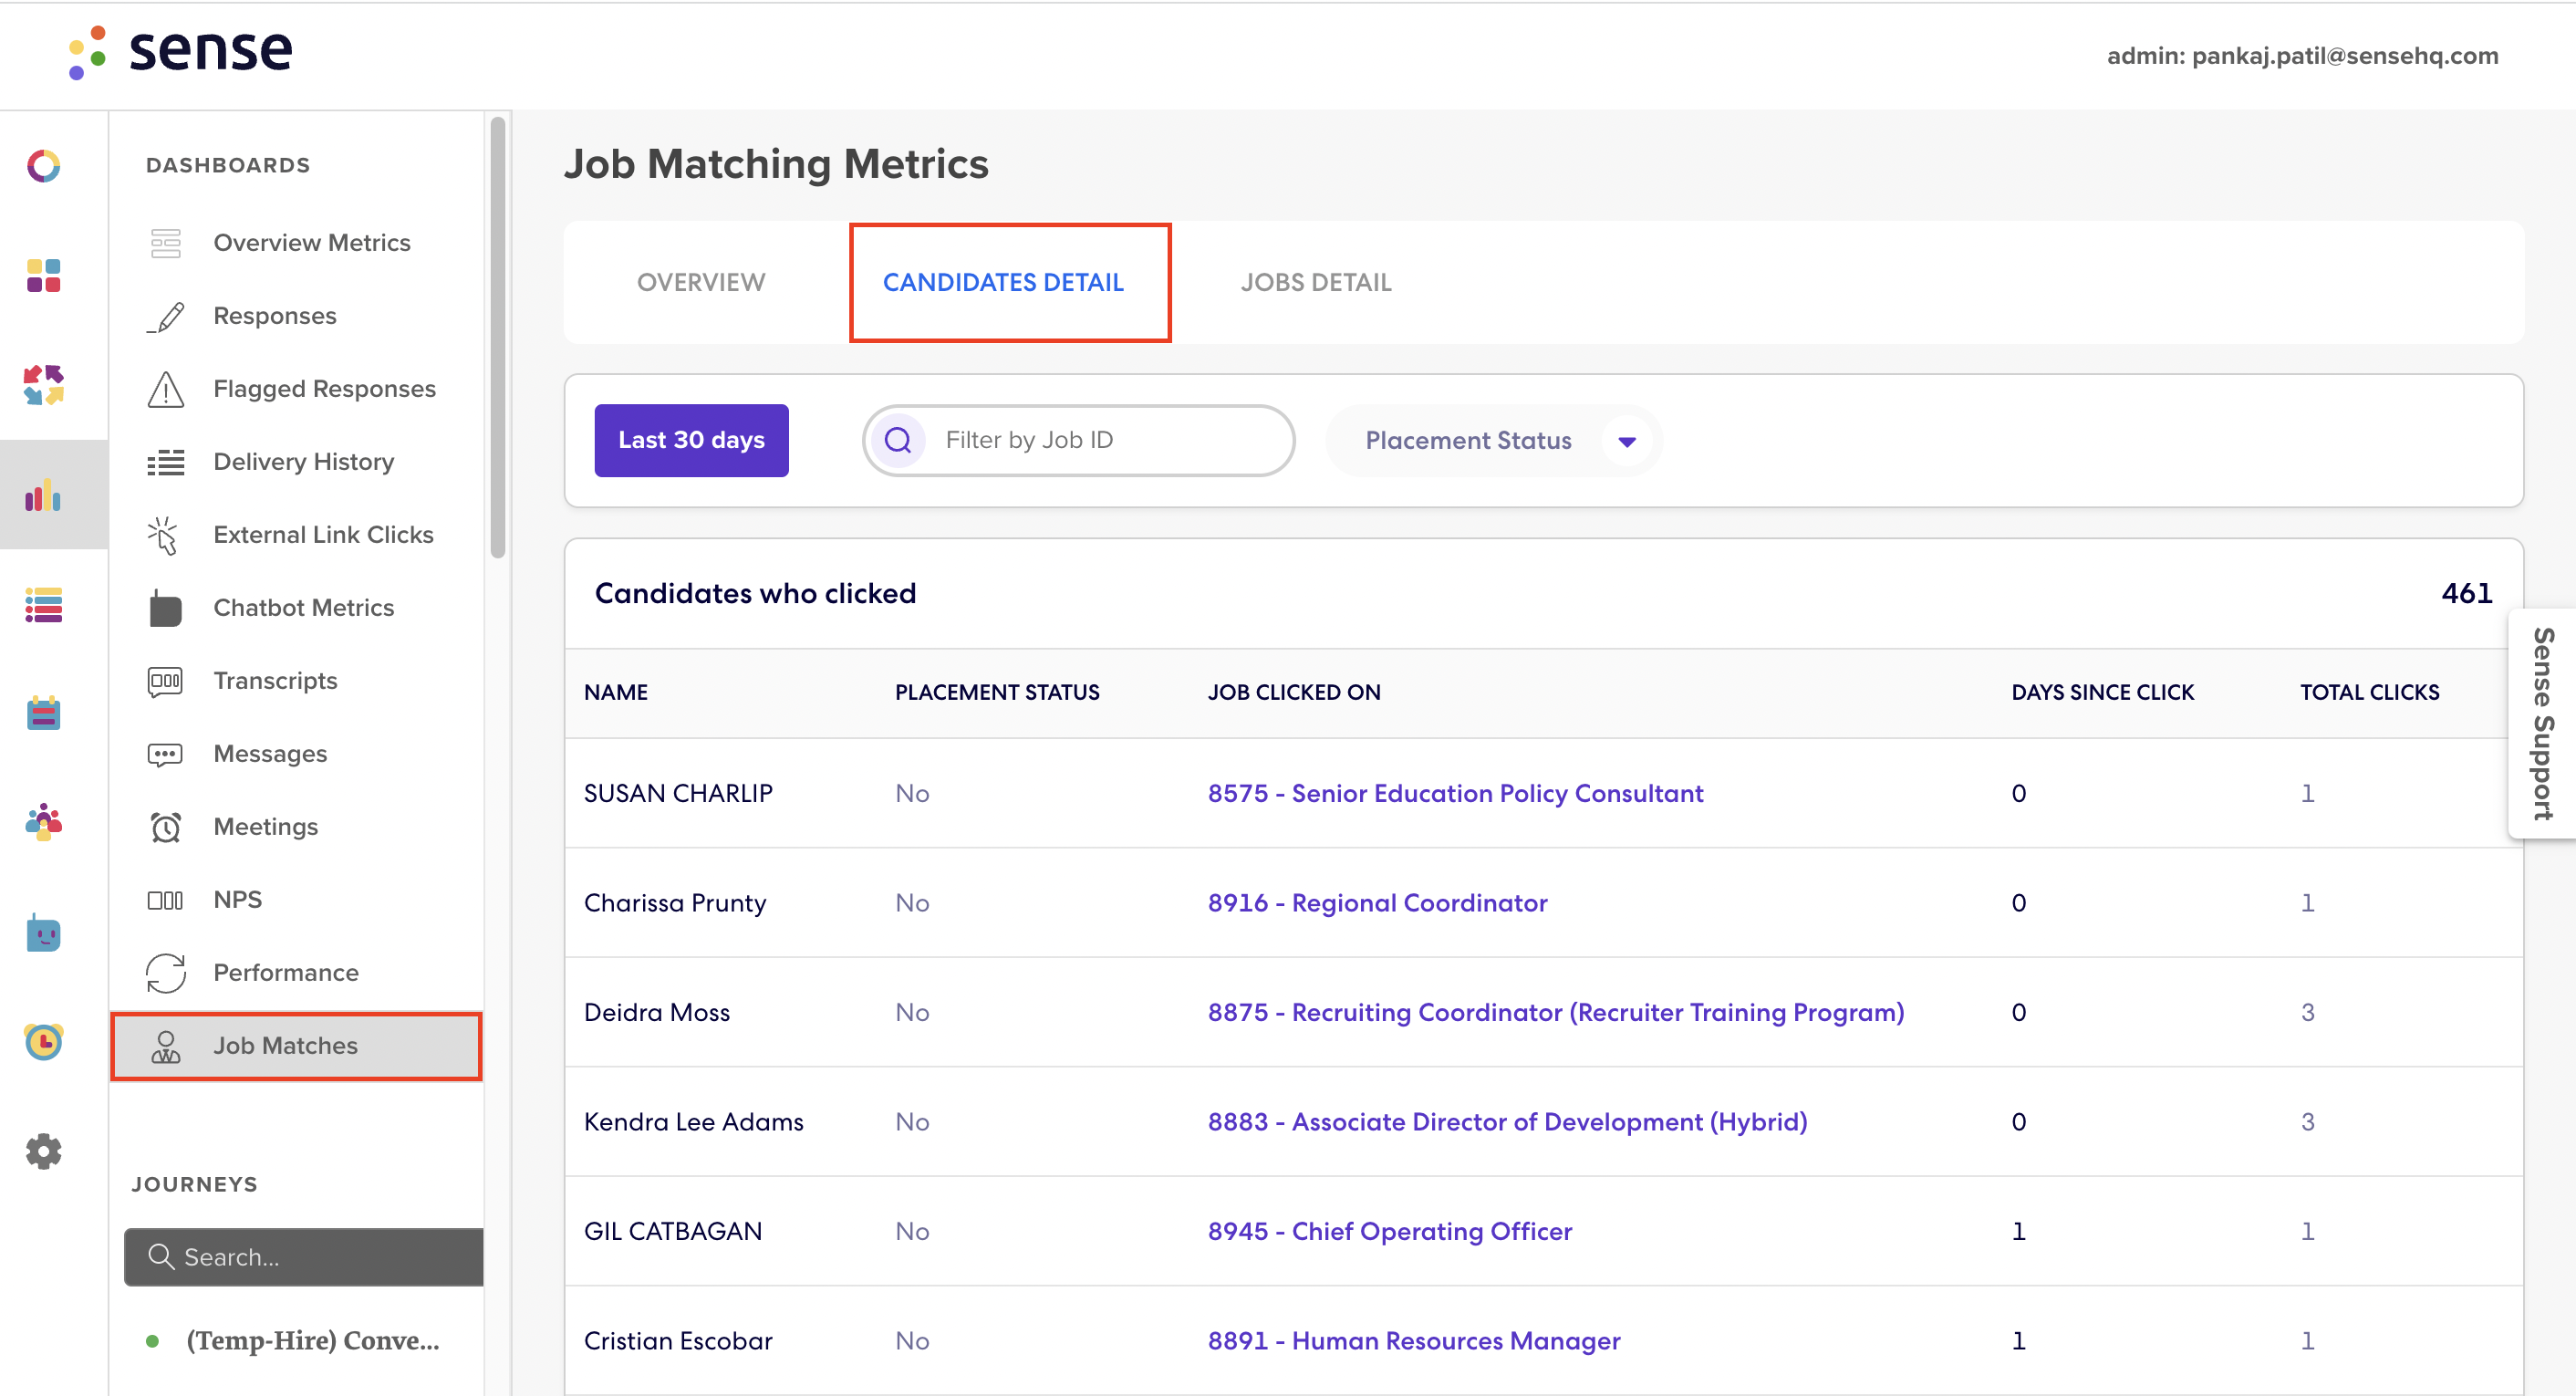Switch to the JOBS DETAIL tab

click(1316, 283)
